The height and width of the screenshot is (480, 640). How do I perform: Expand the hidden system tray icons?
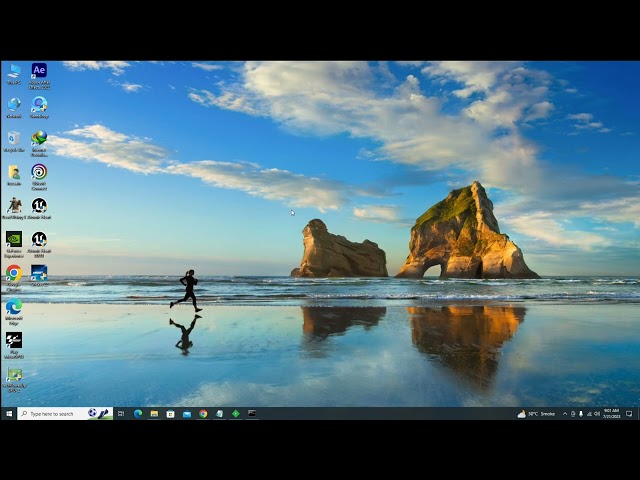tap(565, 413)
